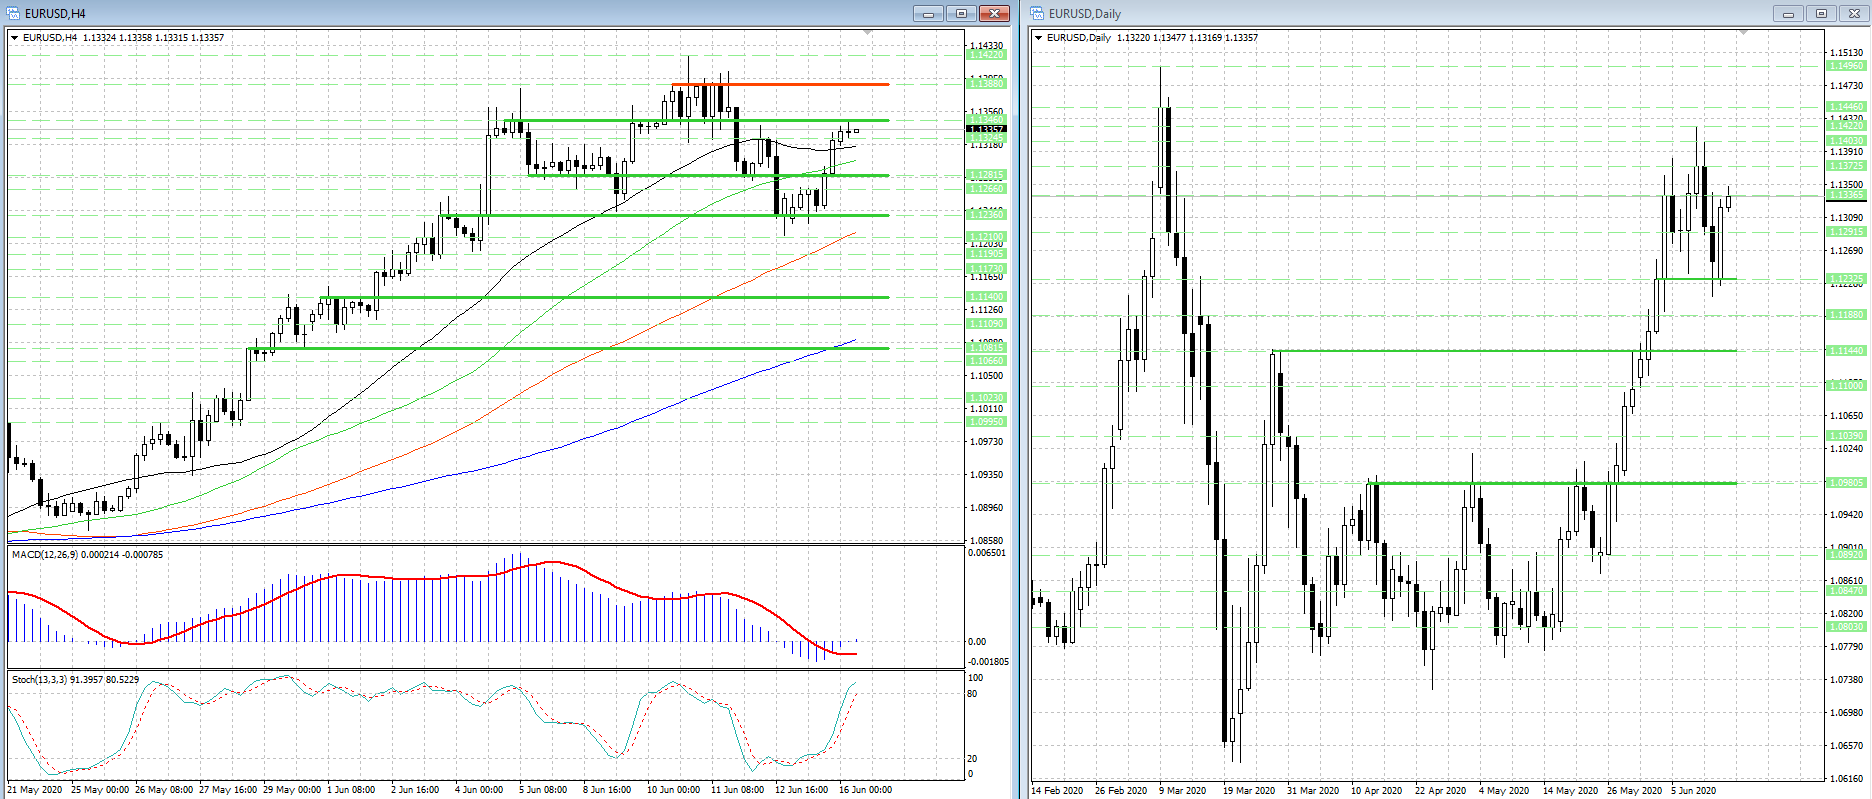Click the 1.14960 price label on Daily scale

click(x=1846, y=66)
